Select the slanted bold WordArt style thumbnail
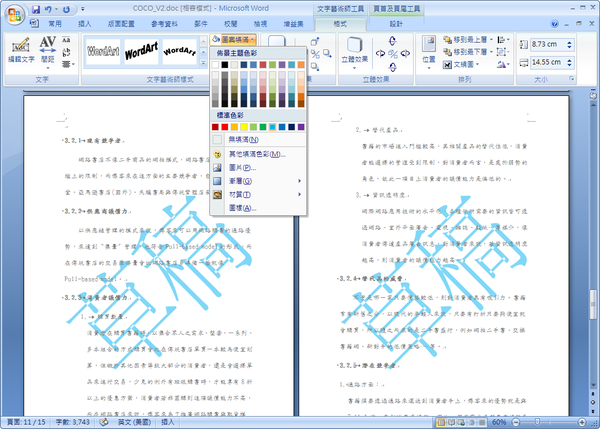Screen dimensions: 600x429 coord(141,51)
